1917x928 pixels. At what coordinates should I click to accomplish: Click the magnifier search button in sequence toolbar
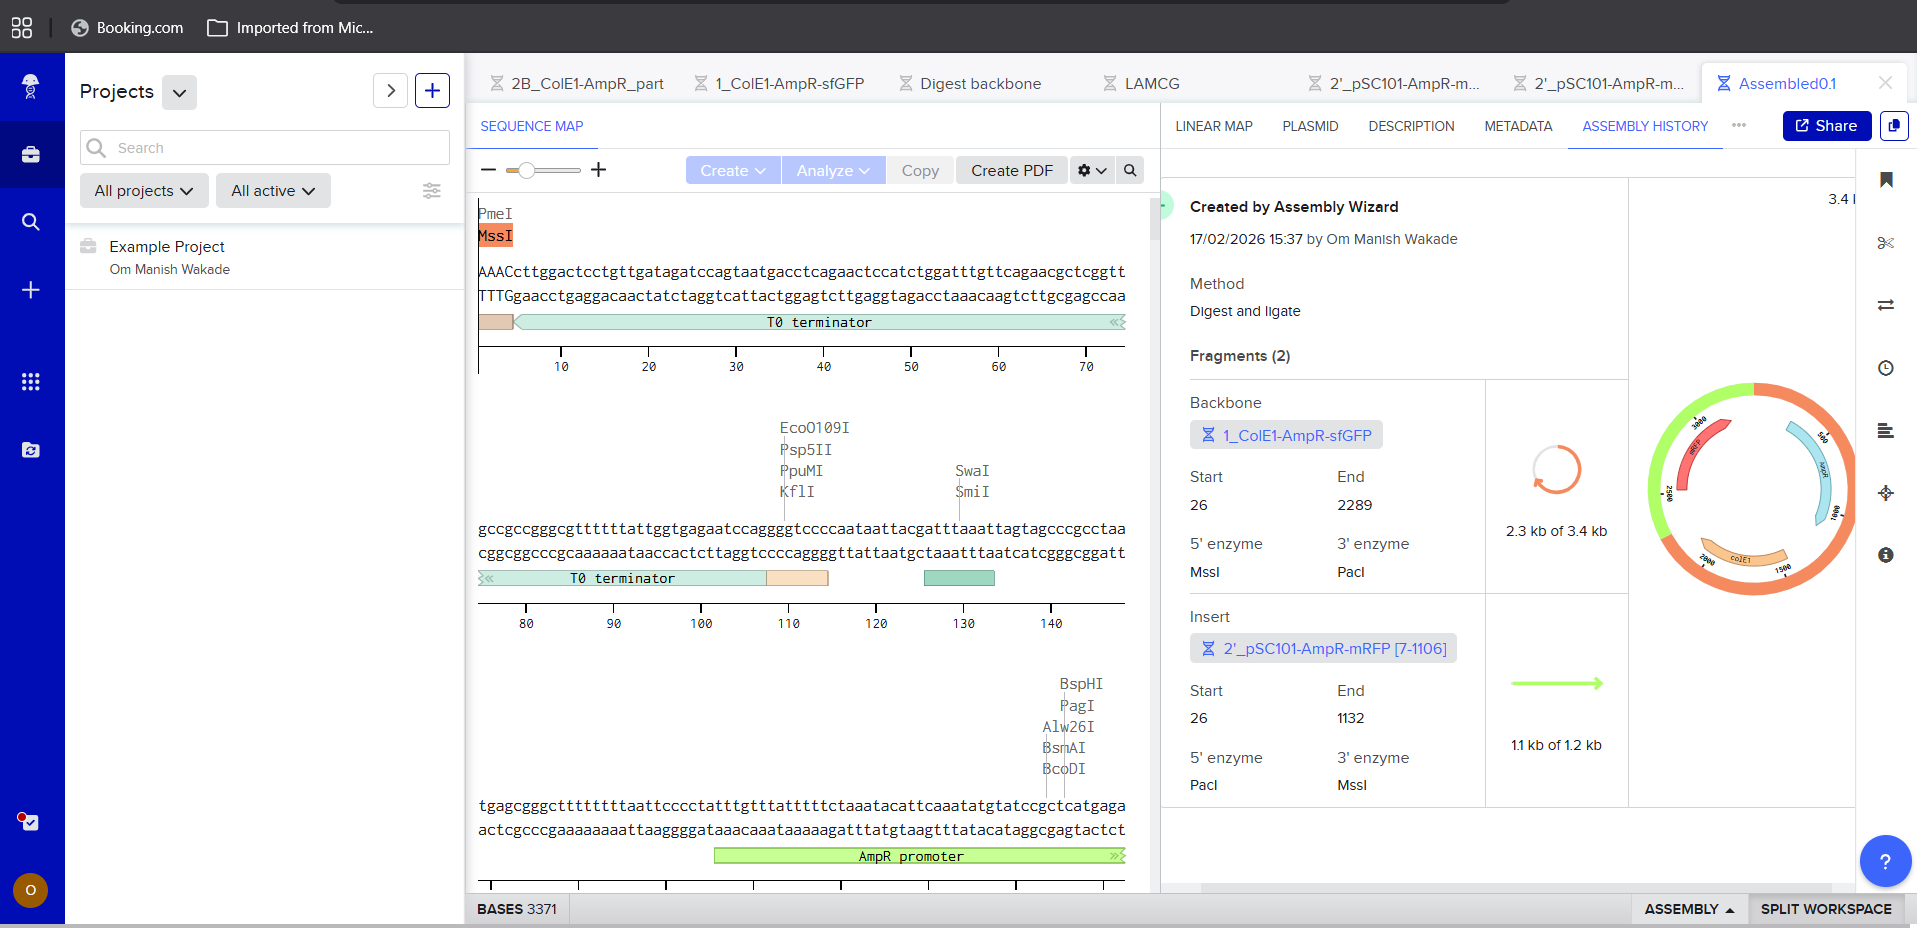tap(1130, 171)
